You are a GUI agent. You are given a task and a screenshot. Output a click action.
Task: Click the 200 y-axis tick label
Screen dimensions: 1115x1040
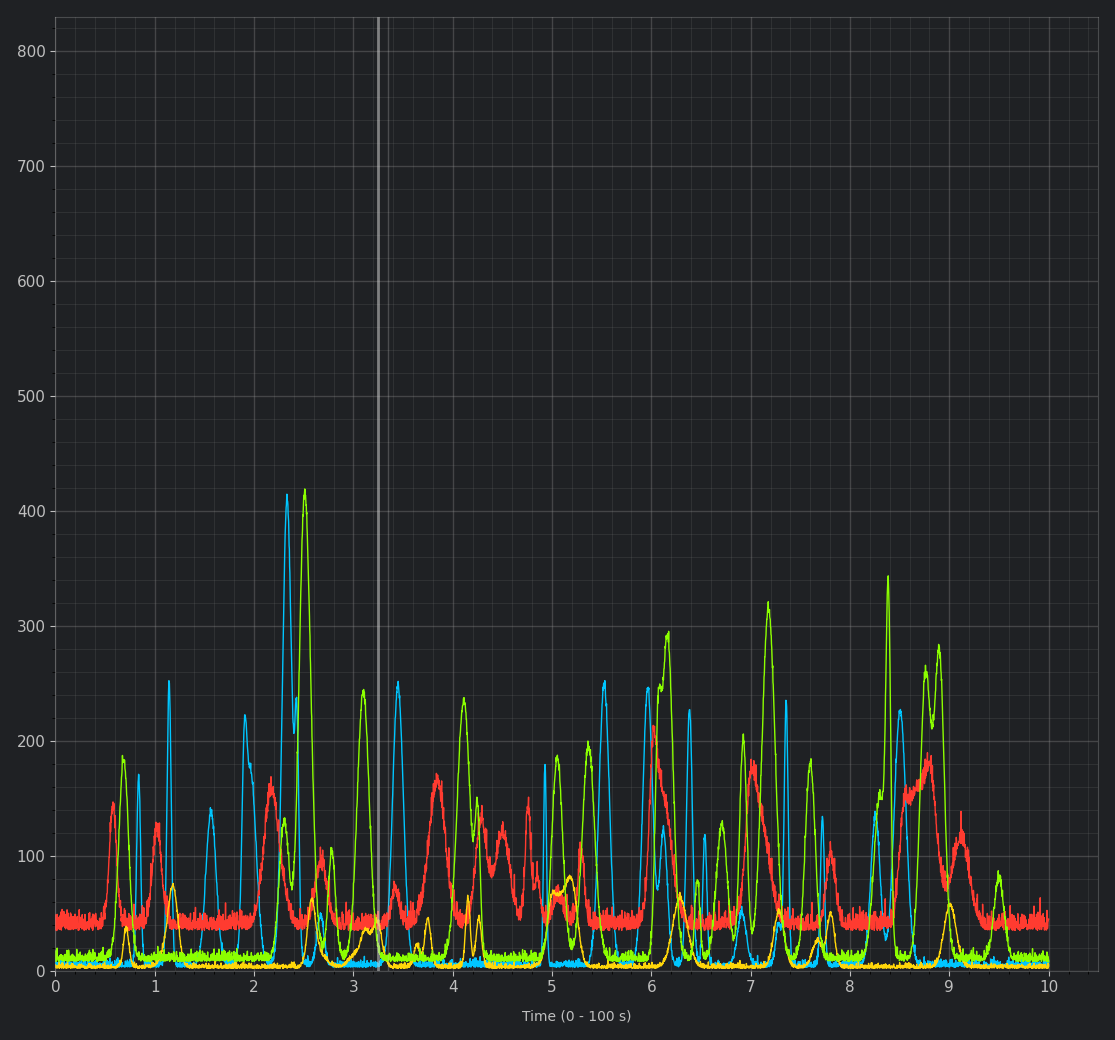(x=32, y=741)
